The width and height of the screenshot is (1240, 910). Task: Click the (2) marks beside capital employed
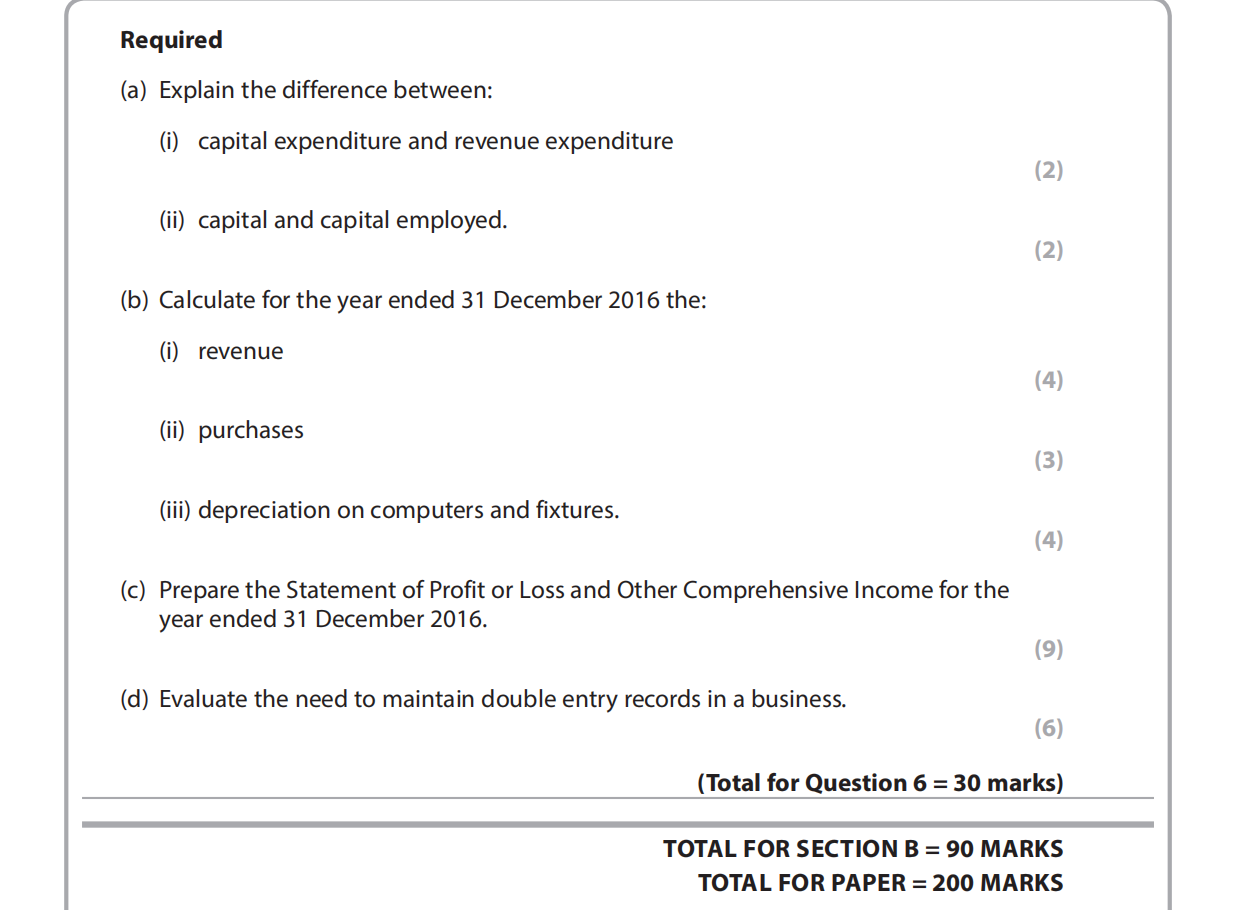(x=1048, y=250)
